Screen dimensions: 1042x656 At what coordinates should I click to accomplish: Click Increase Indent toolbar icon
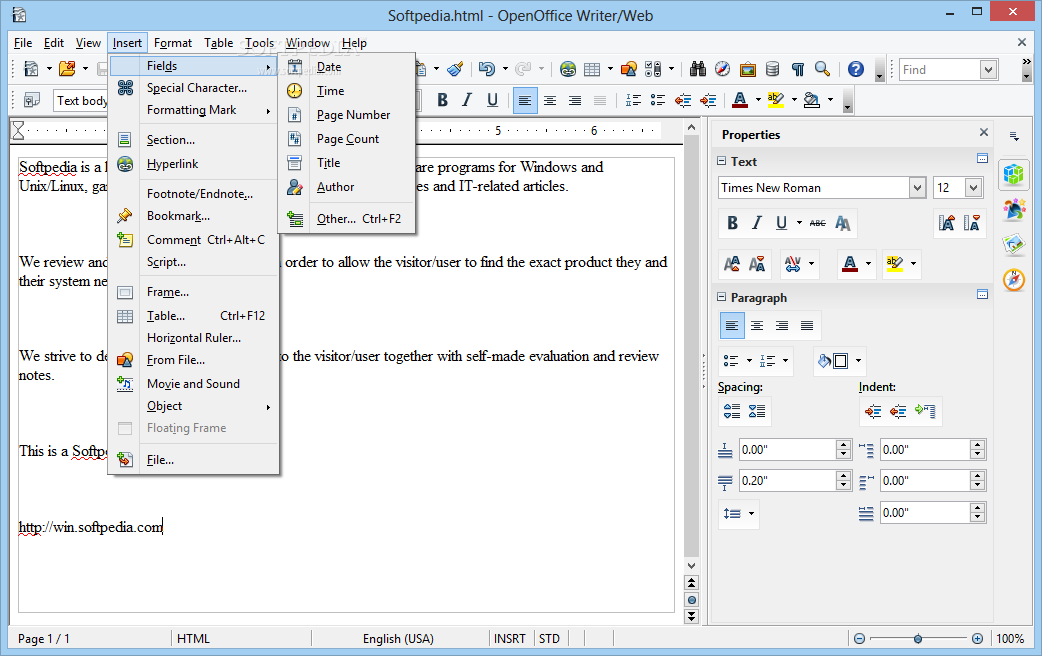pyautogui.click(x=708, y=100)
